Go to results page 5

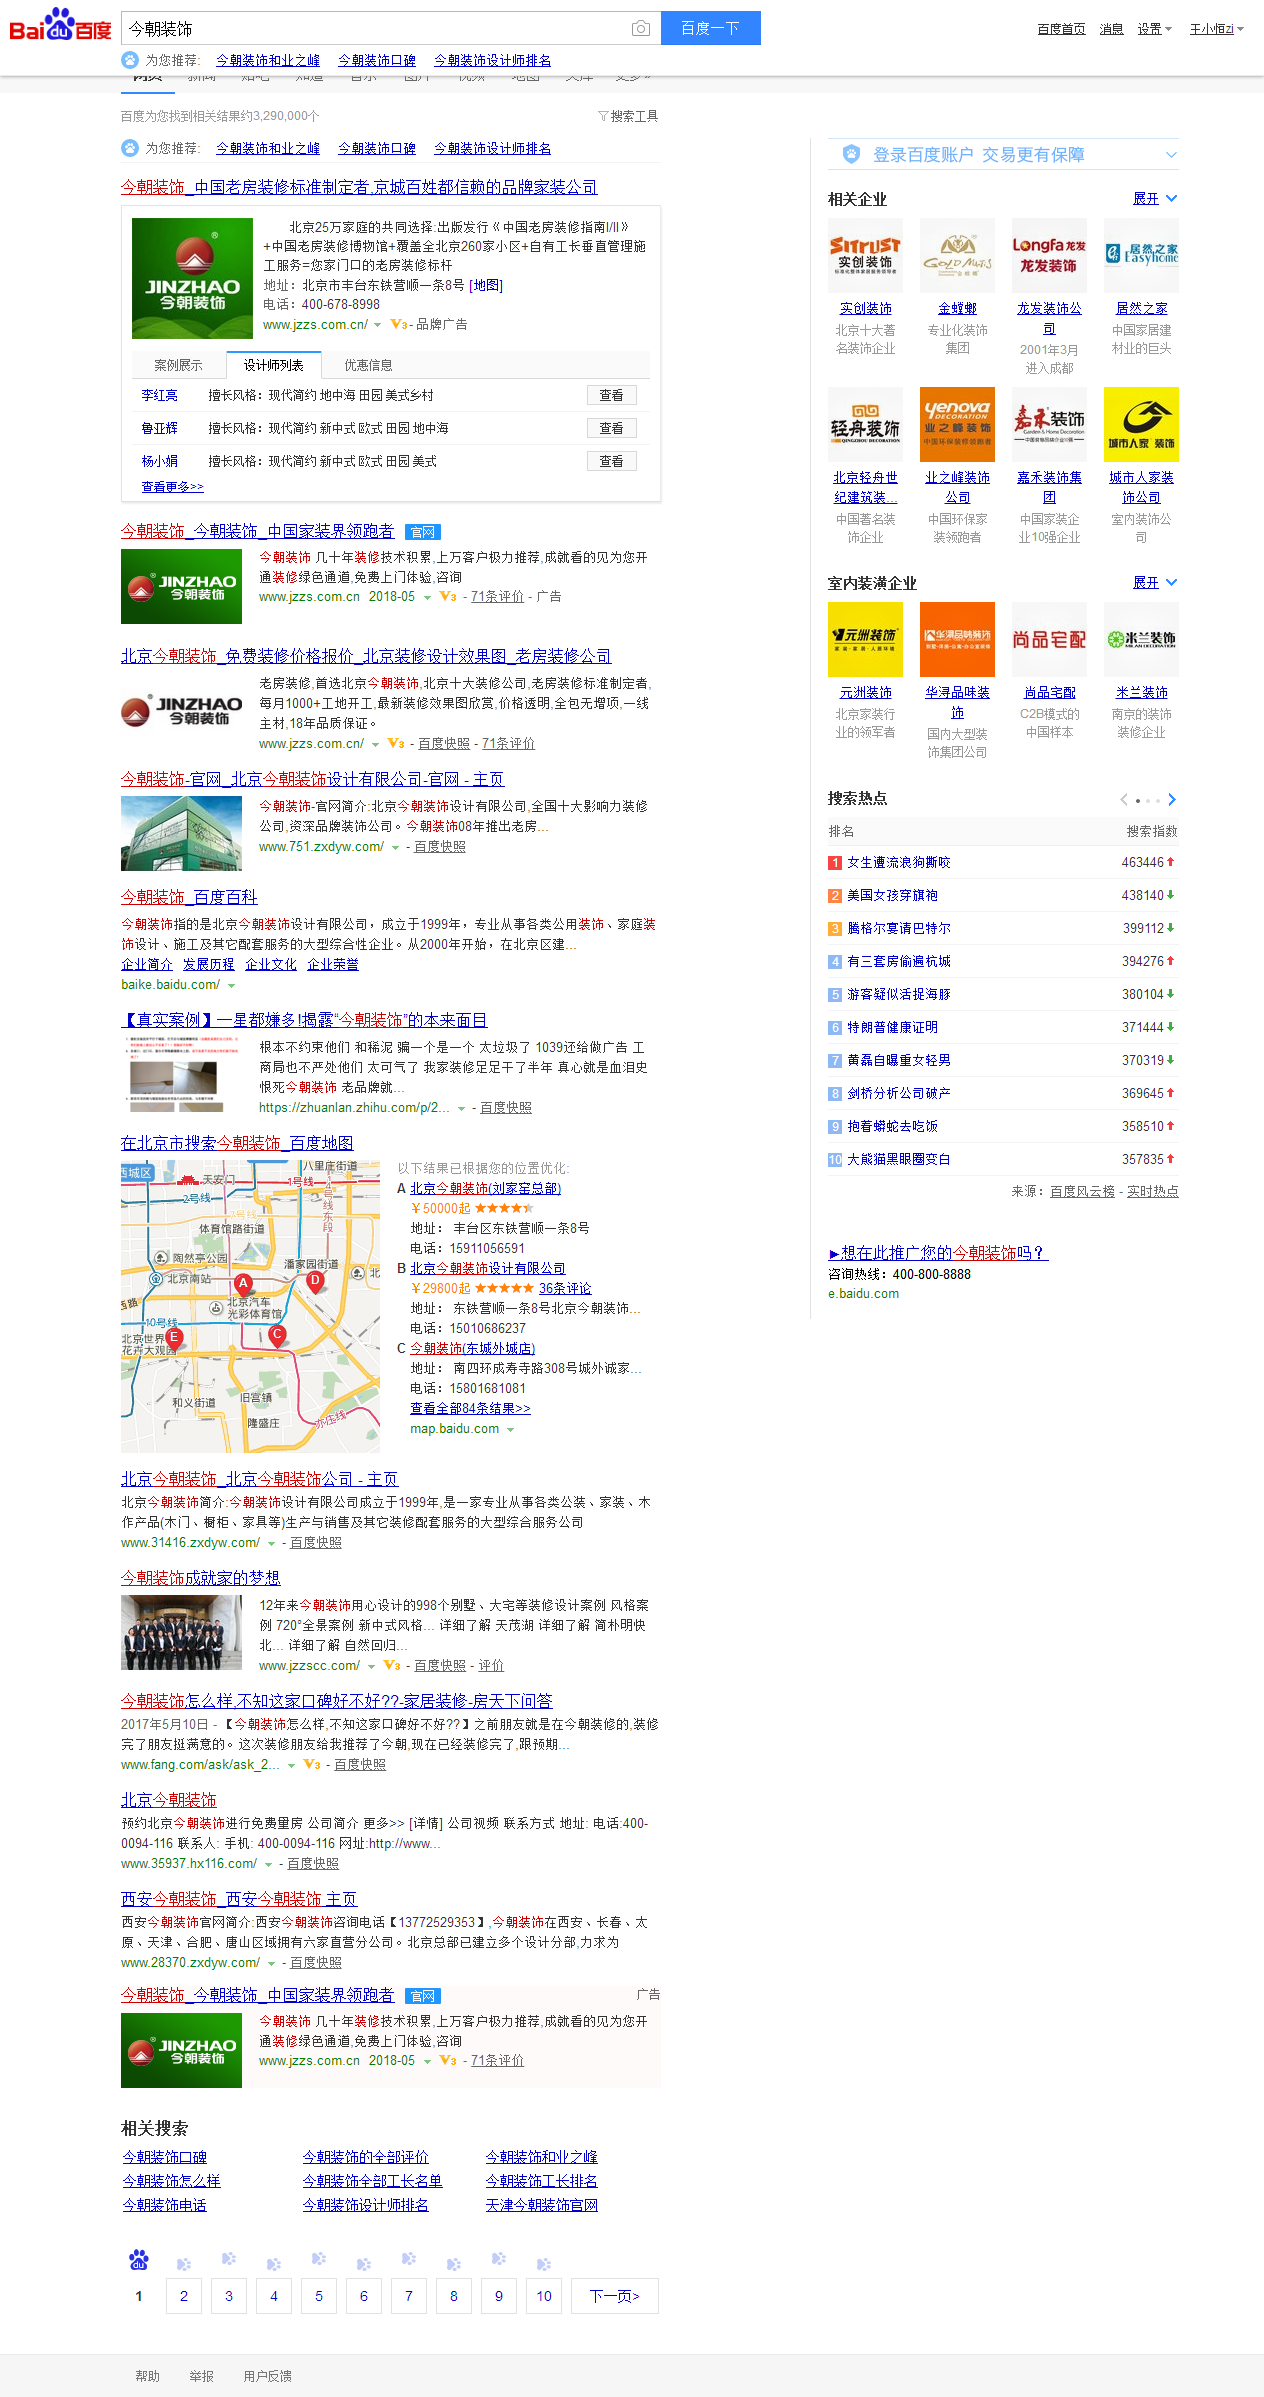319,2296
